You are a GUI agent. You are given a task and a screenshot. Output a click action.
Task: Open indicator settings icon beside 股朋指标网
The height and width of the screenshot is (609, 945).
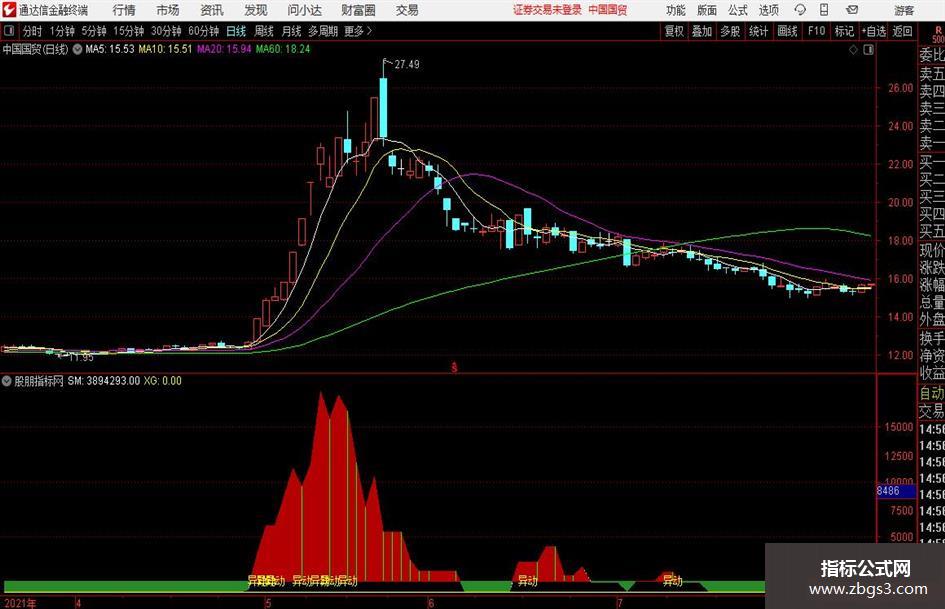[x=7, y=381]
